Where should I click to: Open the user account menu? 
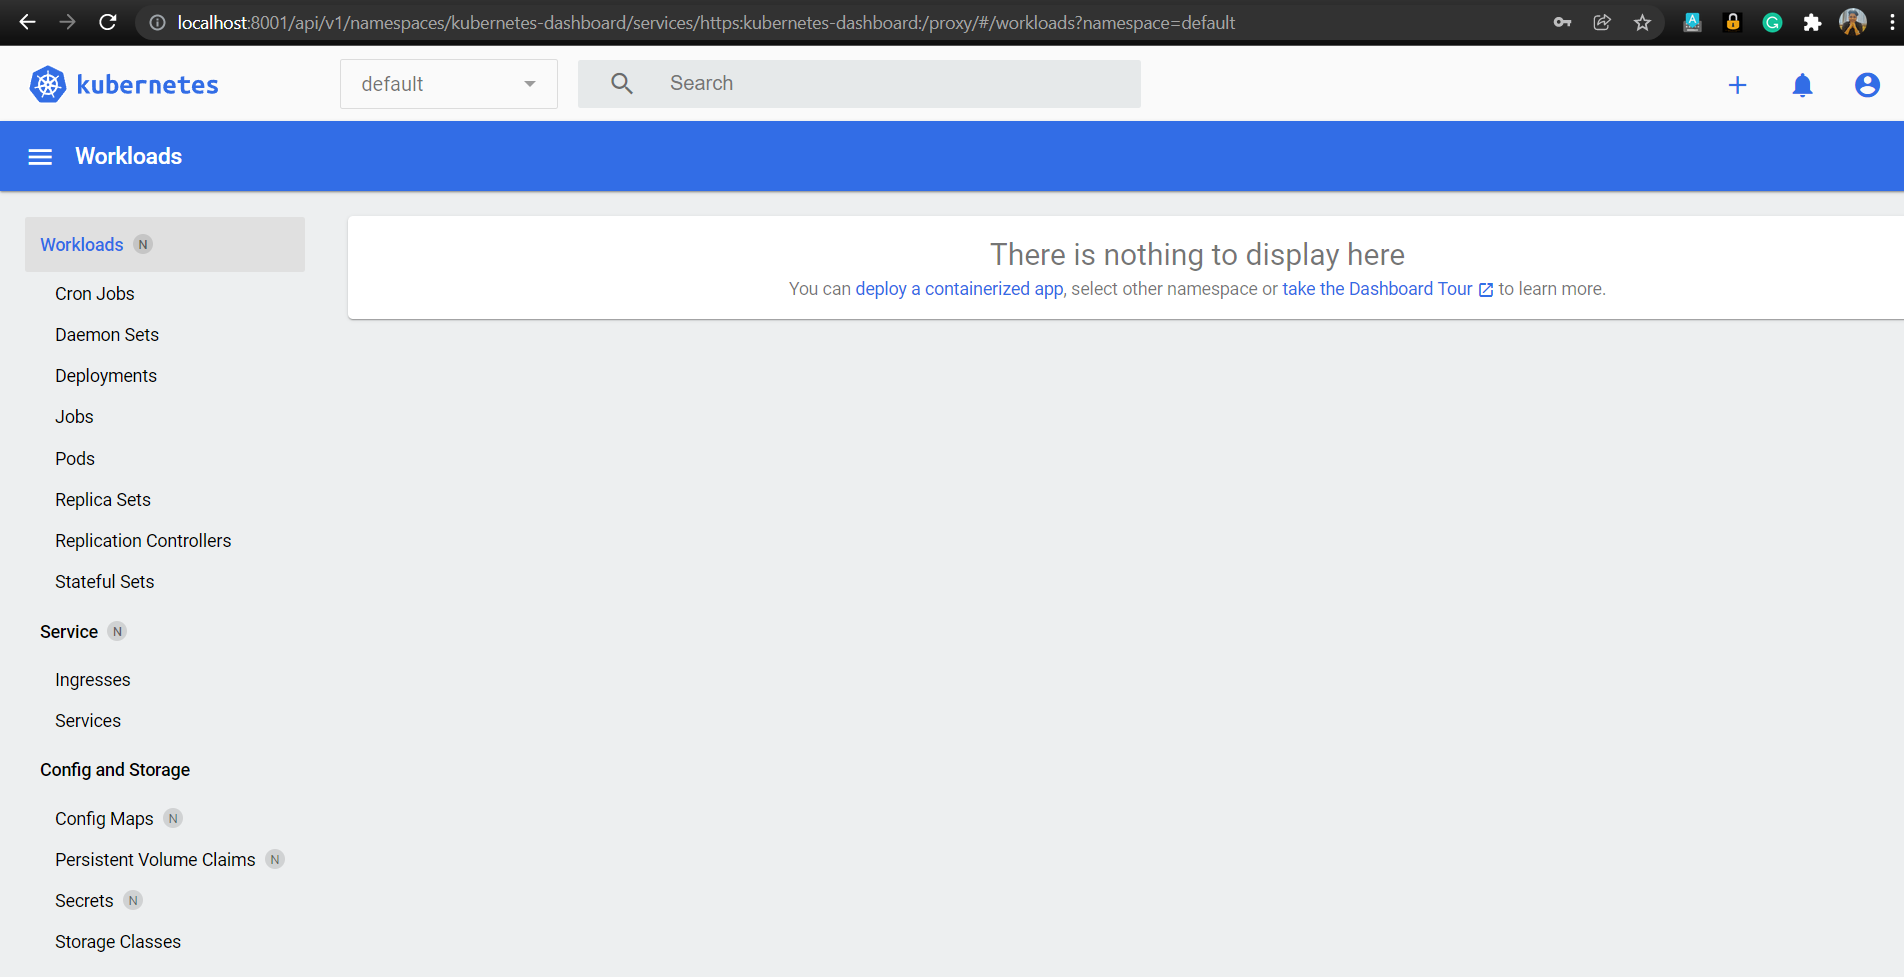[x=1867, y=85]
